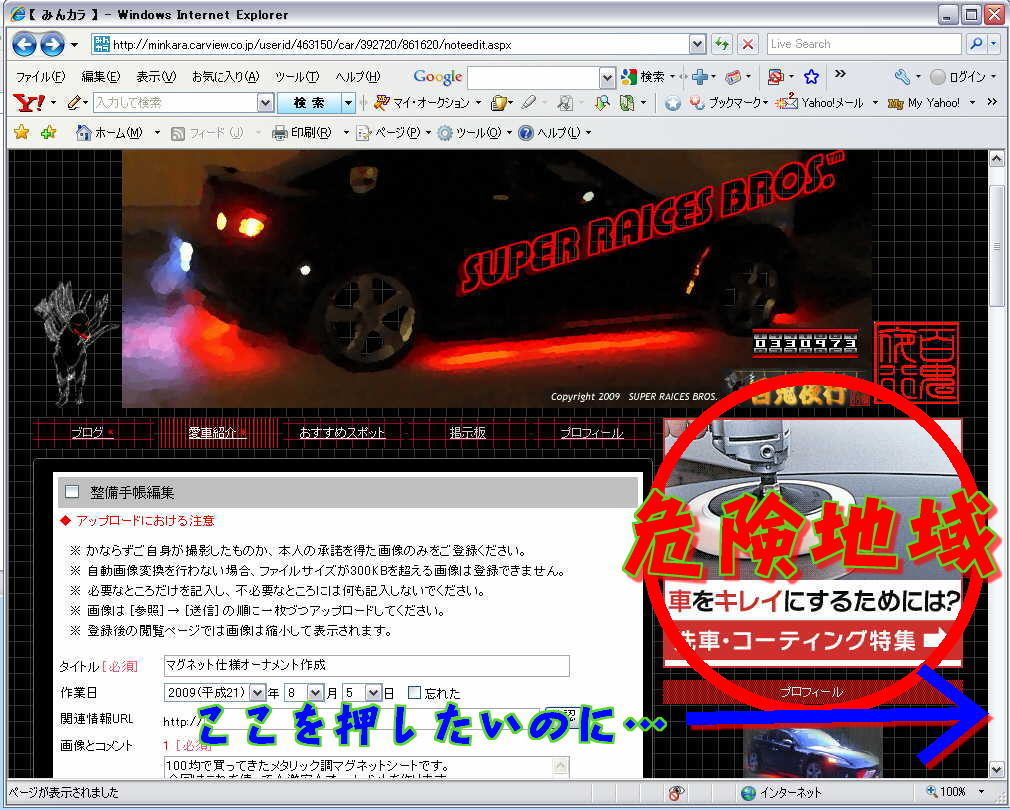1010x810 pixels.
Task: Click inside the タイトル text field
Action: pos(367,665)
